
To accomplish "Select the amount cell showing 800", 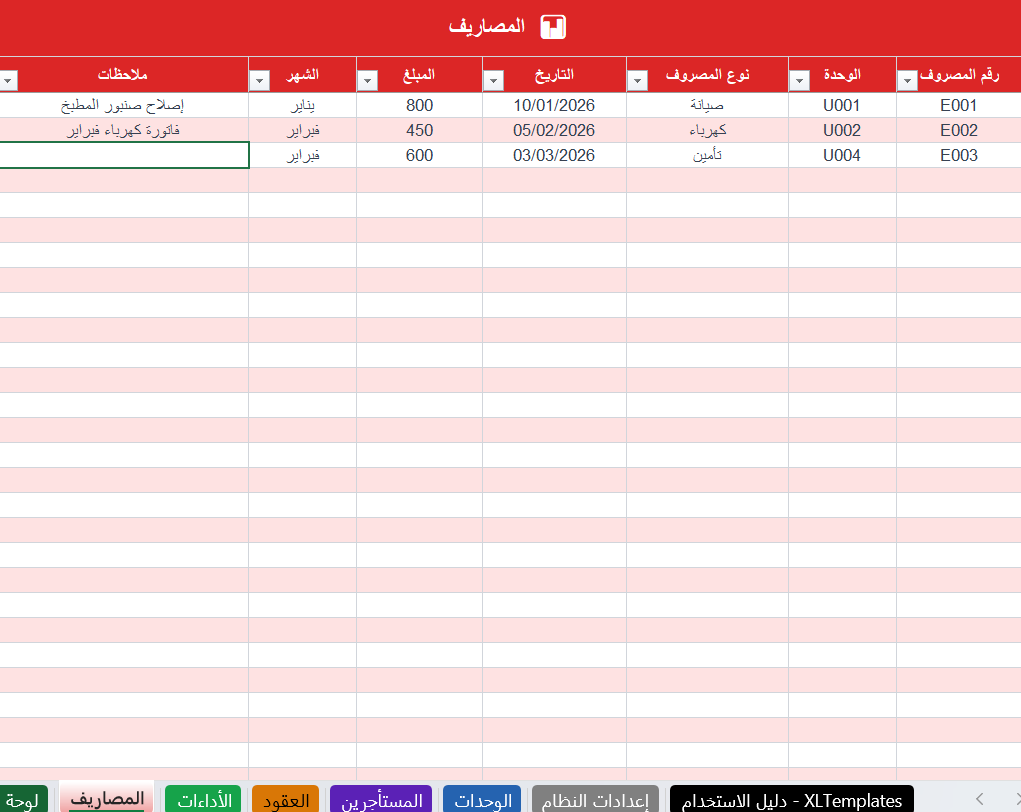I will (419, 105).
